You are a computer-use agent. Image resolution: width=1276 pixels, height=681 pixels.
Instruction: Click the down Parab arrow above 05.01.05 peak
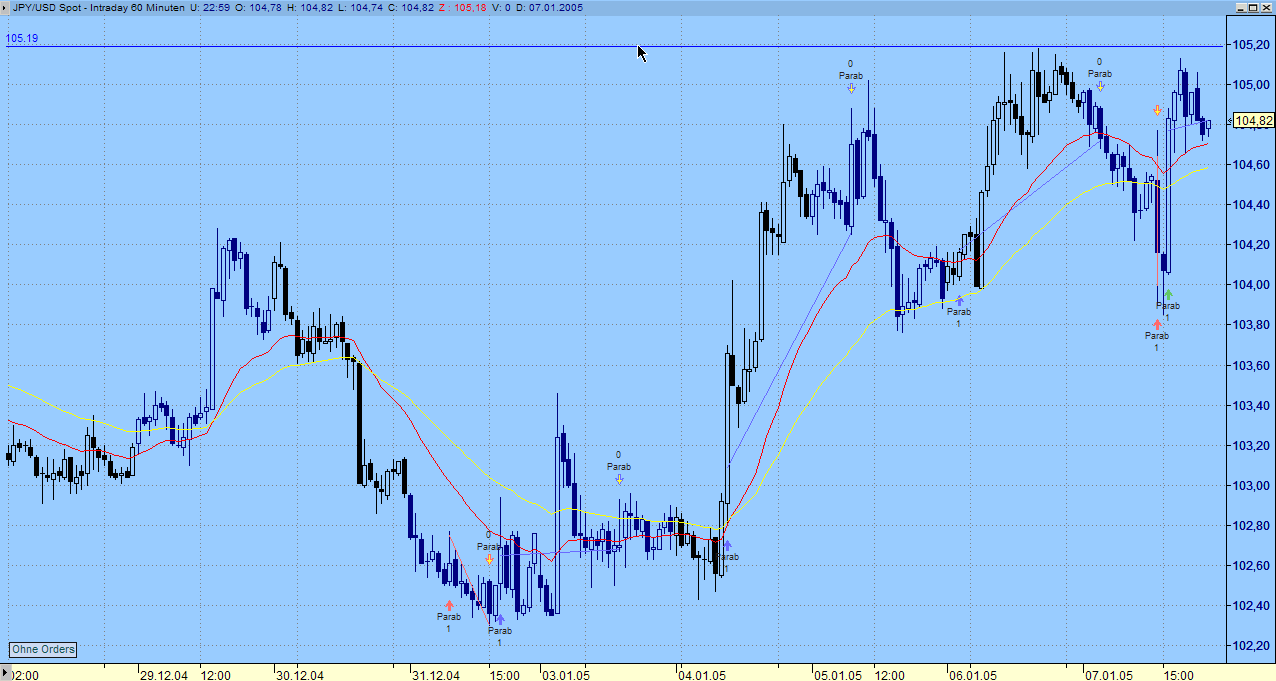851,87
